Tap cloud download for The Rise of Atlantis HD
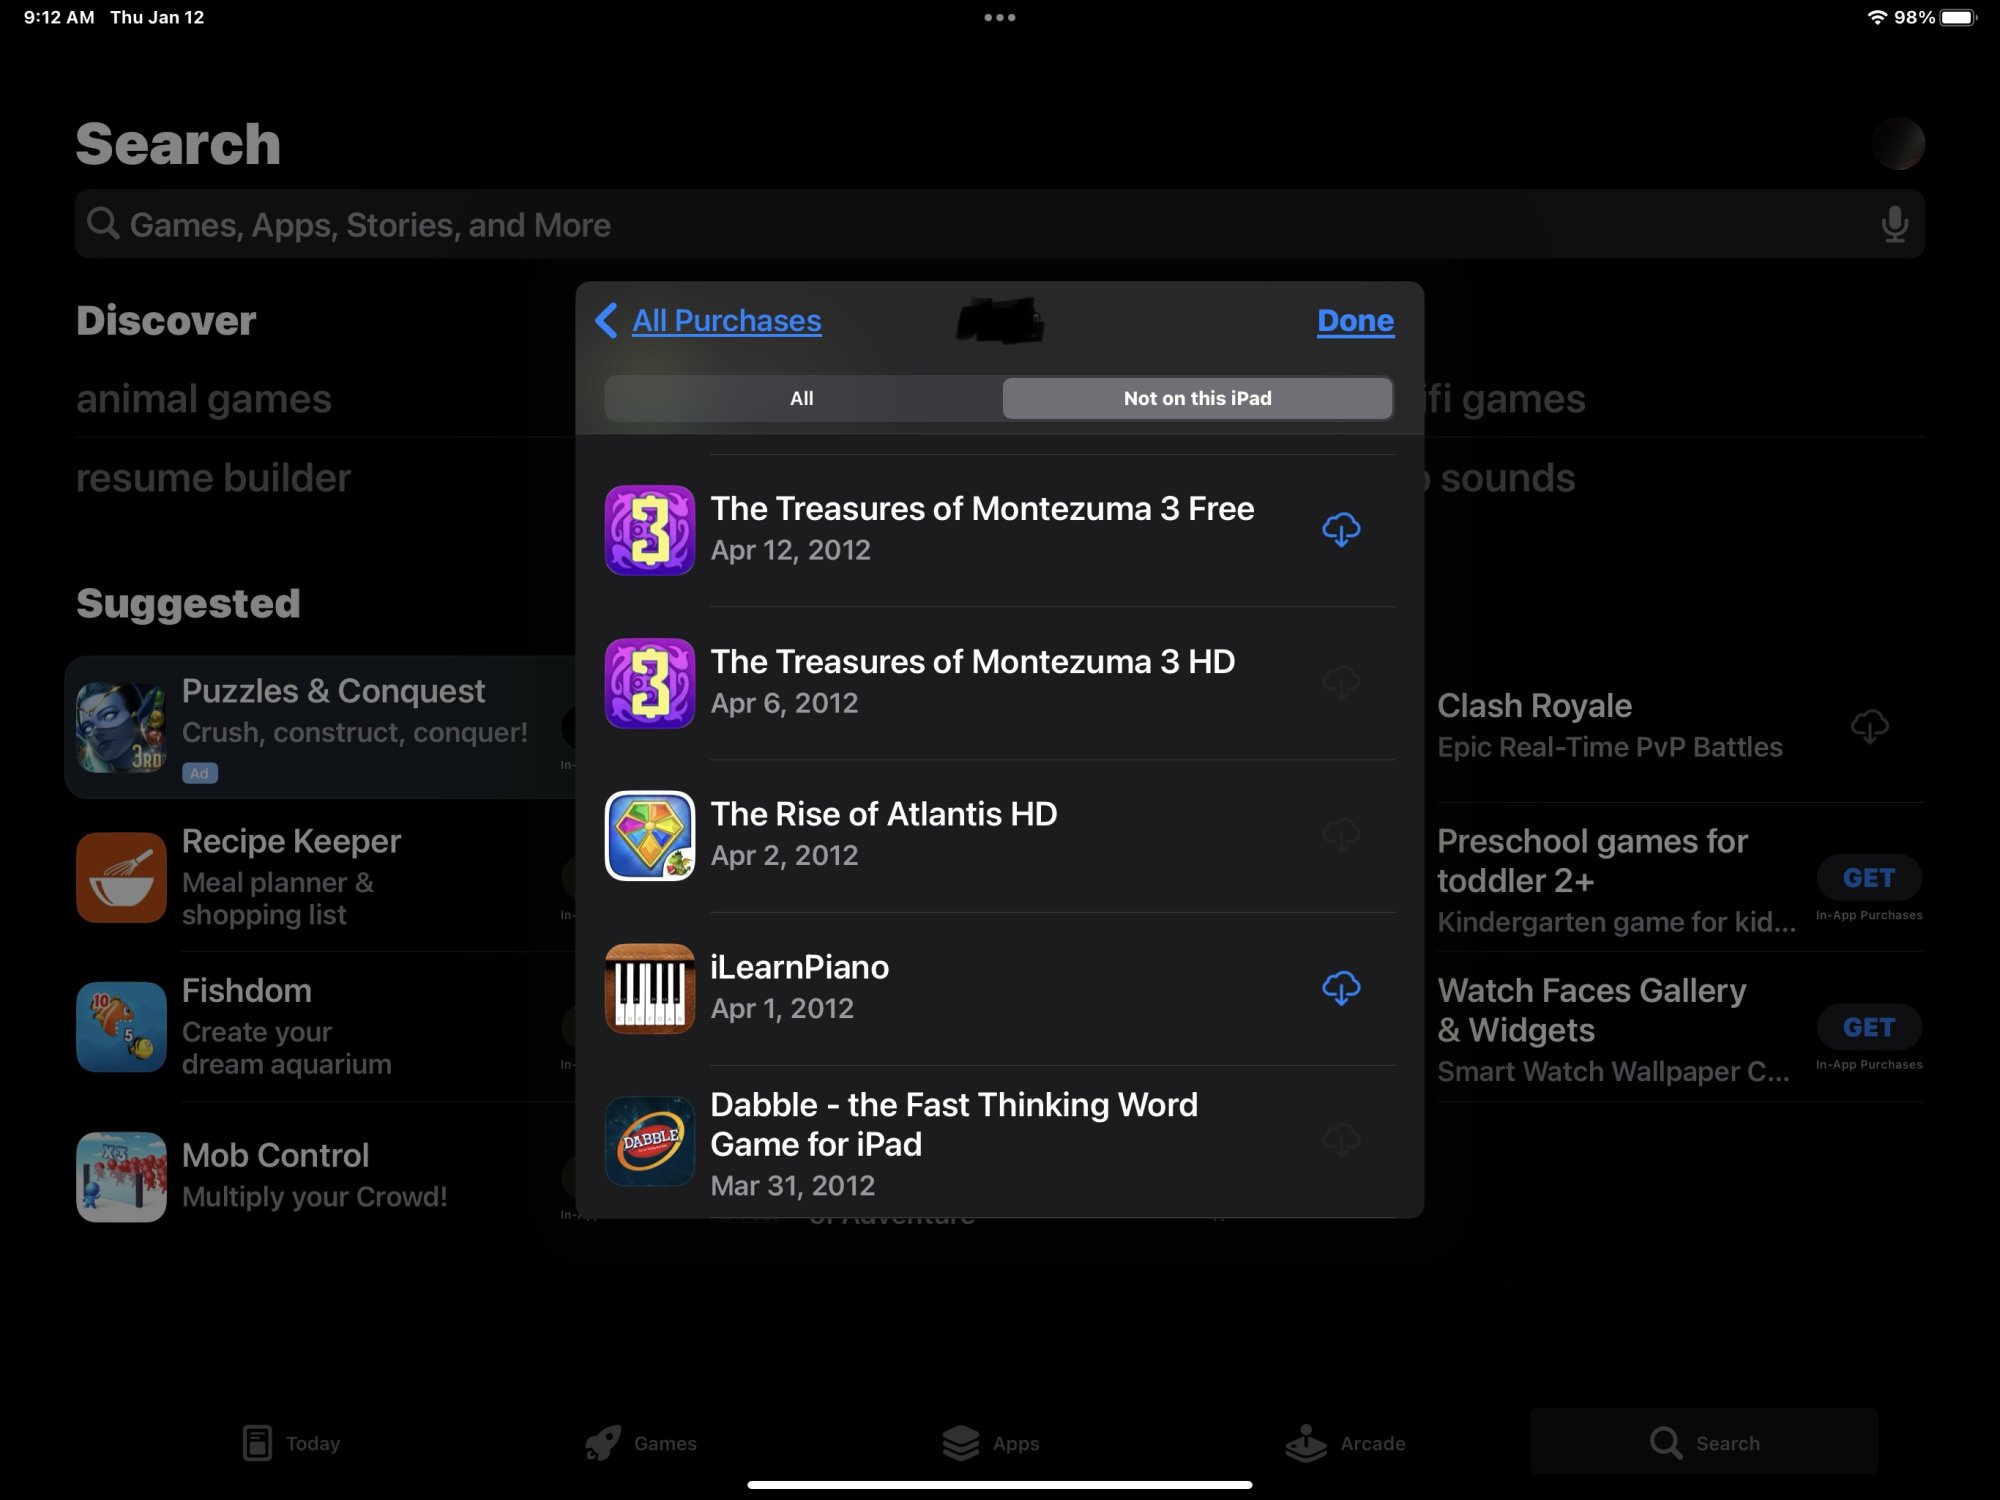The width and height of the screenshot is (2000, 1500). click(x=1341, y=835)
